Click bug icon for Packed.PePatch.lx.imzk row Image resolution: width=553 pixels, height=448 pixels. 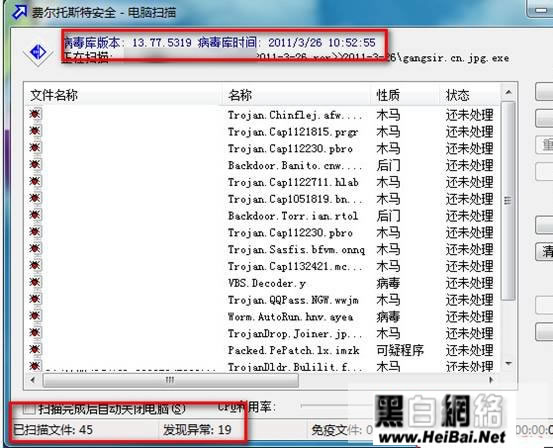point(35,349)
